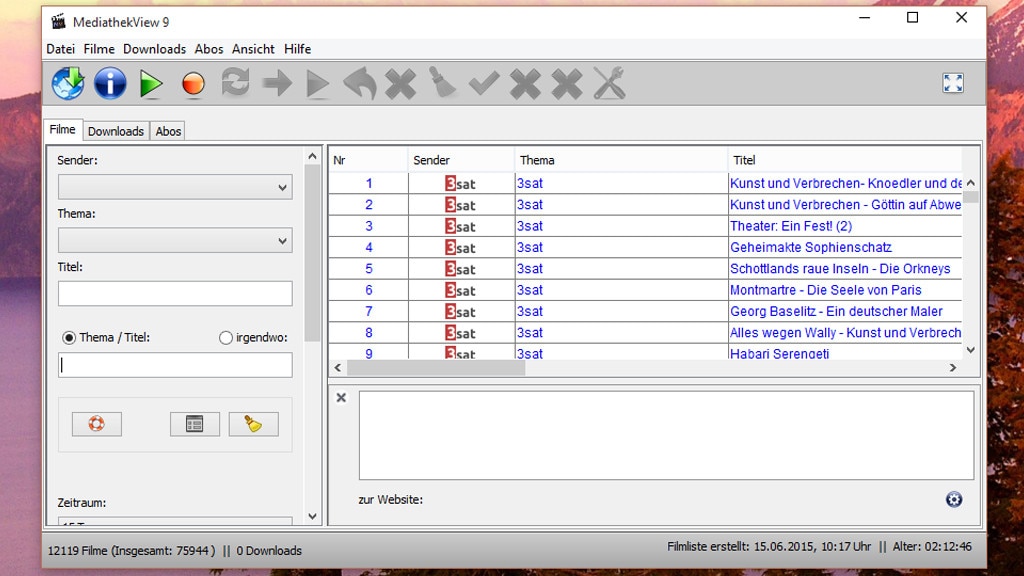
Task: Click the yellow broom clear filter button
Action: pyautogui.click(x=253, y=424)
